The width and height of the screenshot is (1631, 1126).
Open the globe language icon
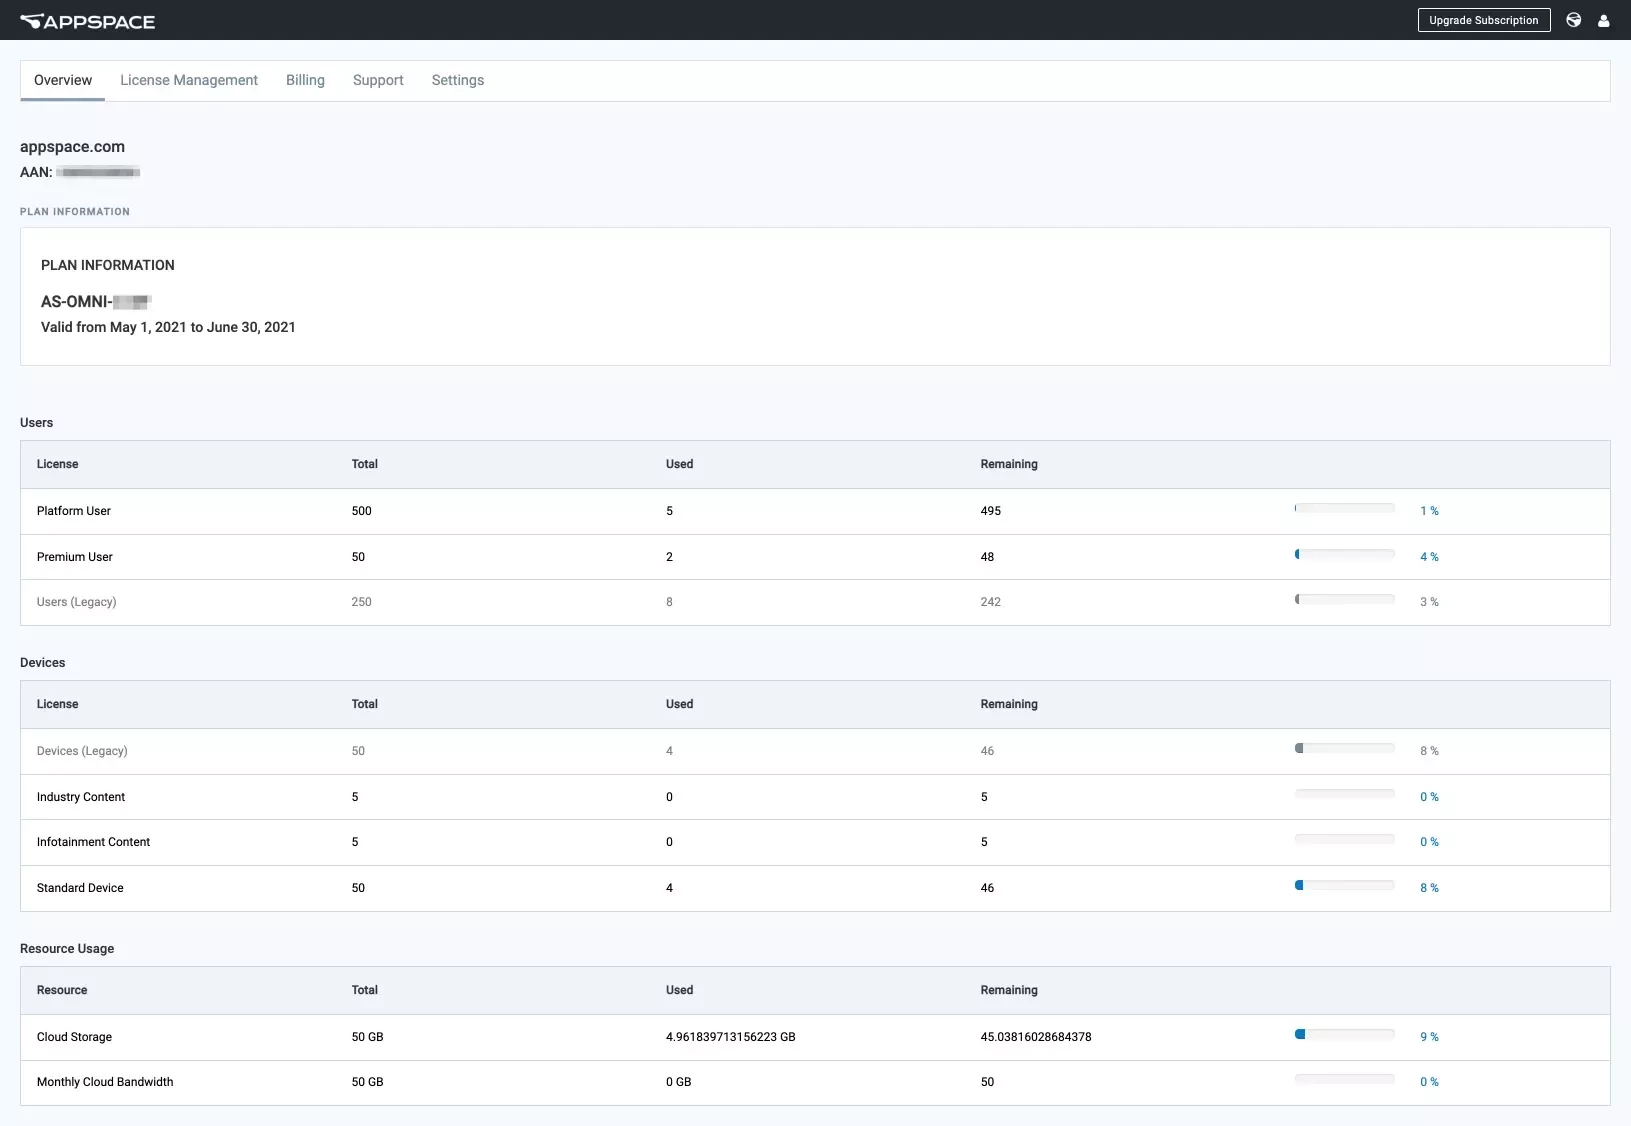[1574, 20]
